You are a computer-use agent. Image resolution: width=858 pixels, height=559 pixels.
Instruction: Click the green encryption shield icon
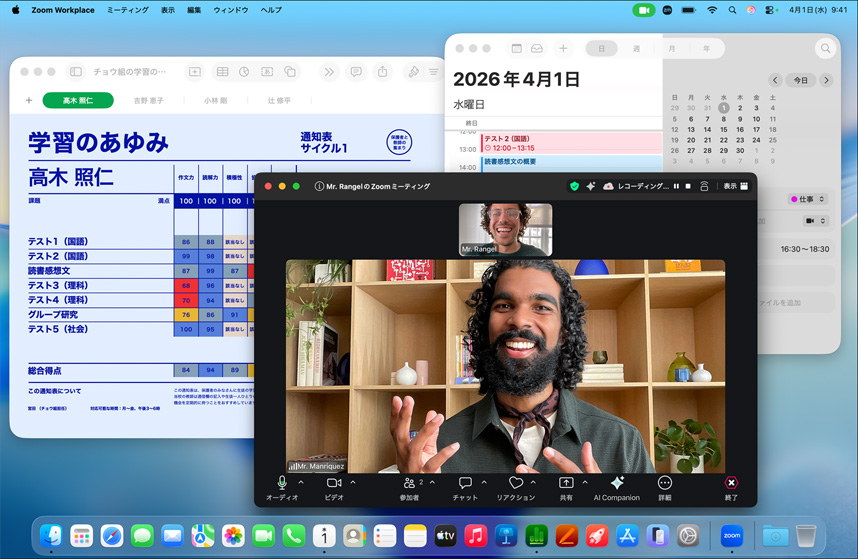(574, 186)
